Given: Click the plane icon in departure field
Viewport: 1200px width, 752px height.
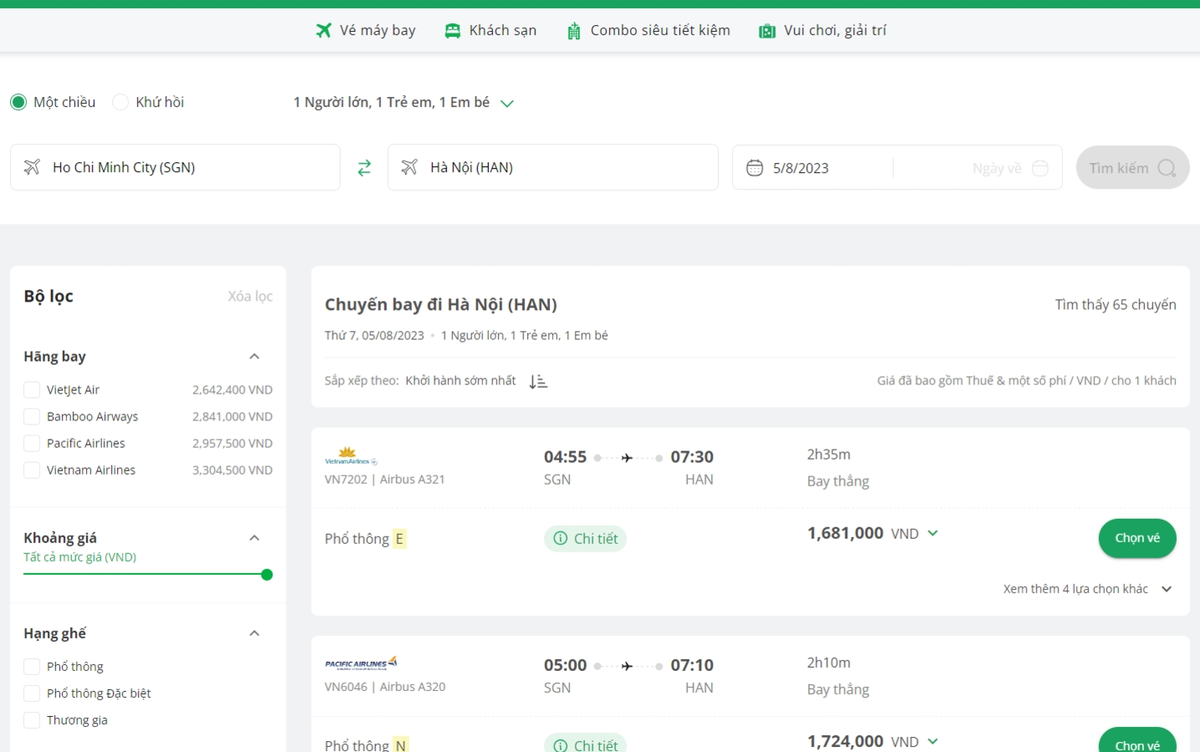Looking at the screenshot, I should click(x=32, y=167).
